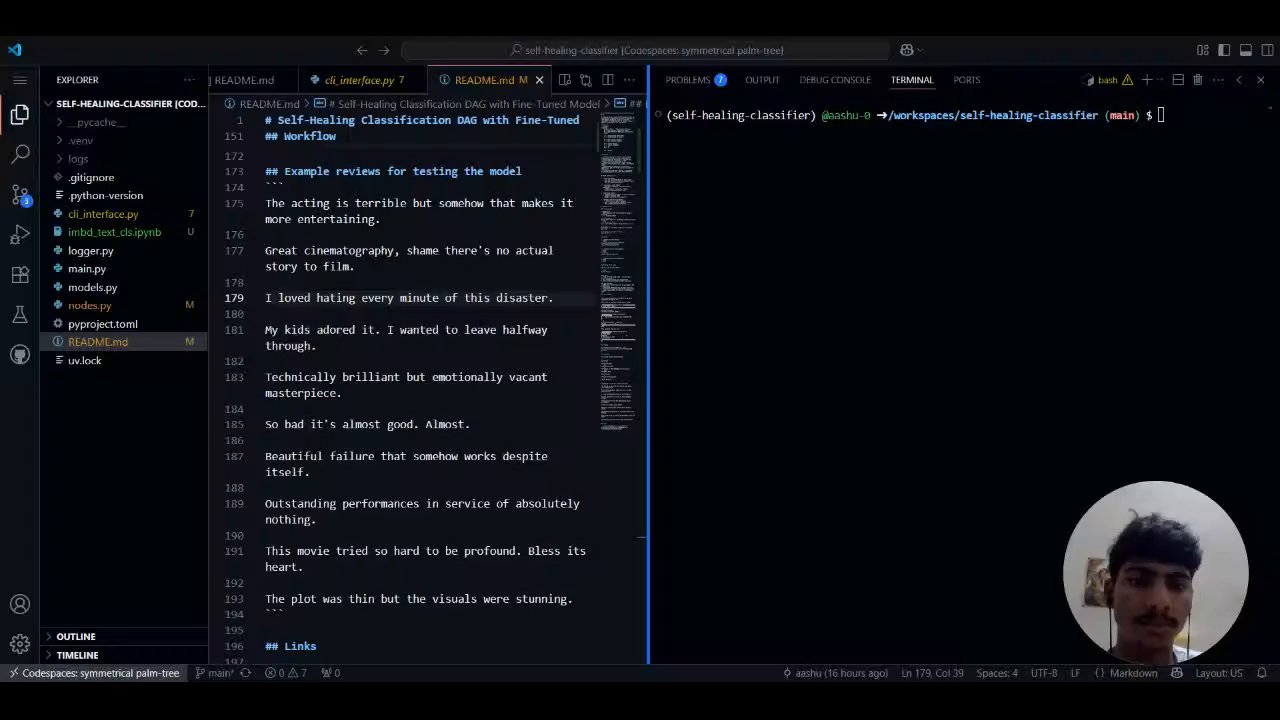Screen dimensions: 1280x720
Task: Go back with navigation arrow
Action: 362,50
